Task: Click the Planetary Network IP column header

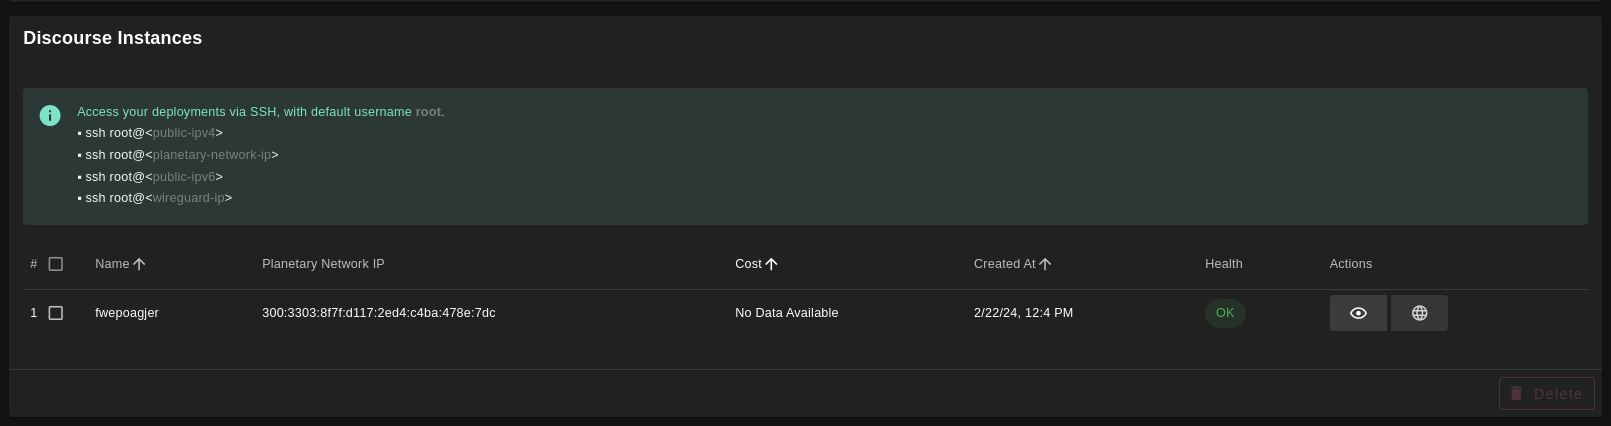Action: 323,264
